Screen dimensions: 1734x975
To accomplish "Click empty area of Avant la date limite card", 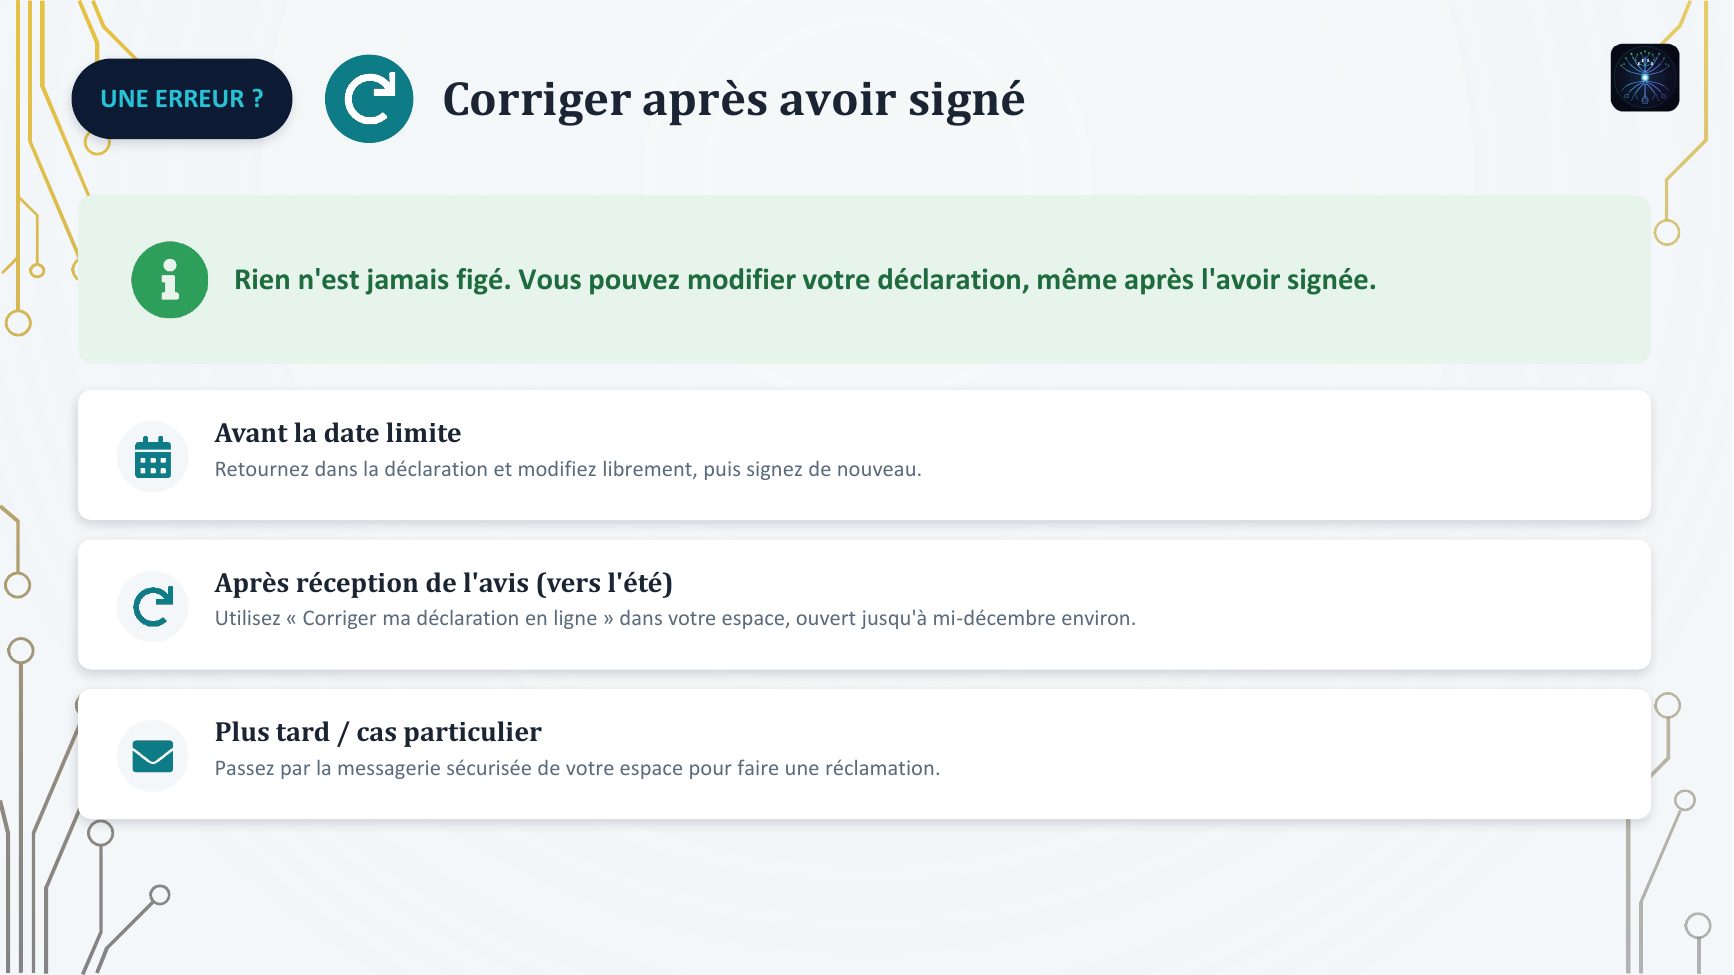I will [1300, 455].
